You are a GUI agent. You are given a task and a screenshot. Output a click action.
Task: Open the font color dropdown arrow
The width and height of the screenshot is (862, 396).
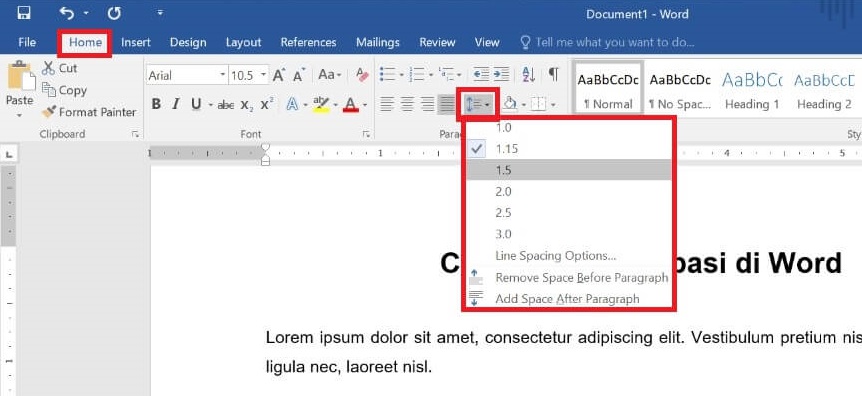(x=365, y=104)
